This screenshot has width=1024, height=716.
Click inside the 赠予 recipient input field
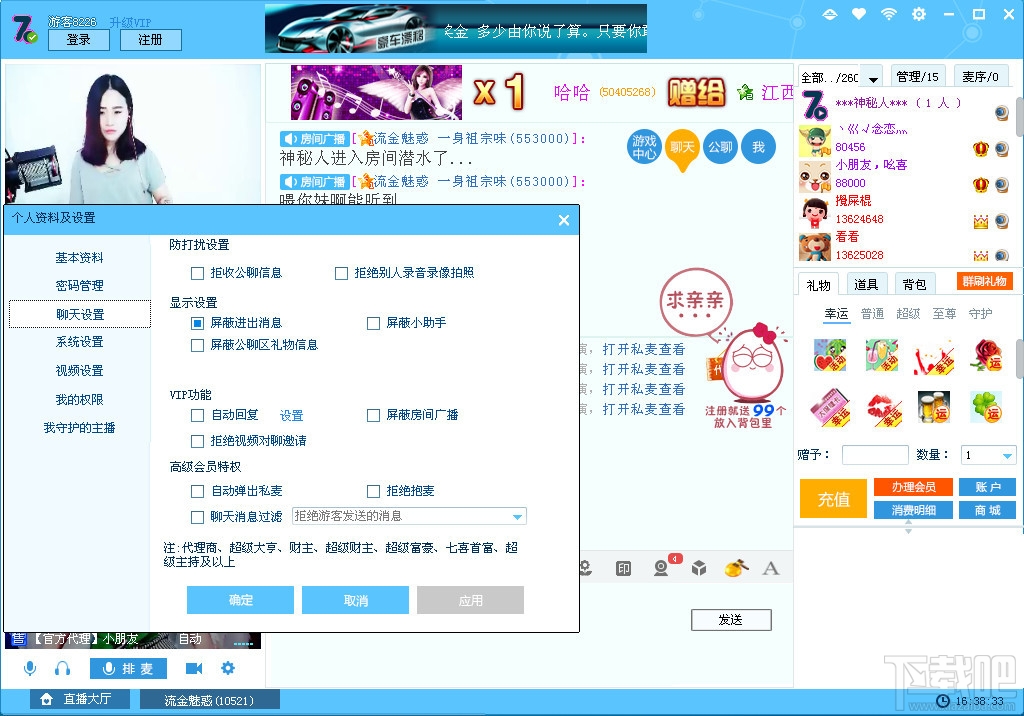pyautogui.click(x=875, y=454)
